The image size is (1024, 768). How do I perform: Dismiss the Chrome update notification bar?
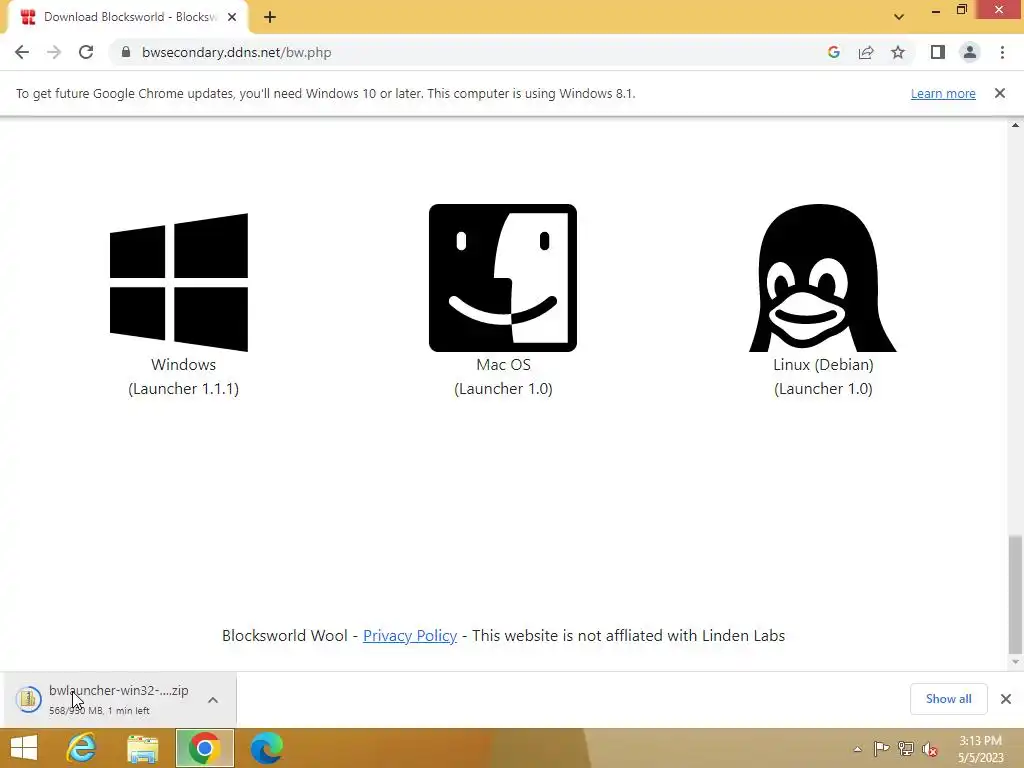tap(1000, 93)
